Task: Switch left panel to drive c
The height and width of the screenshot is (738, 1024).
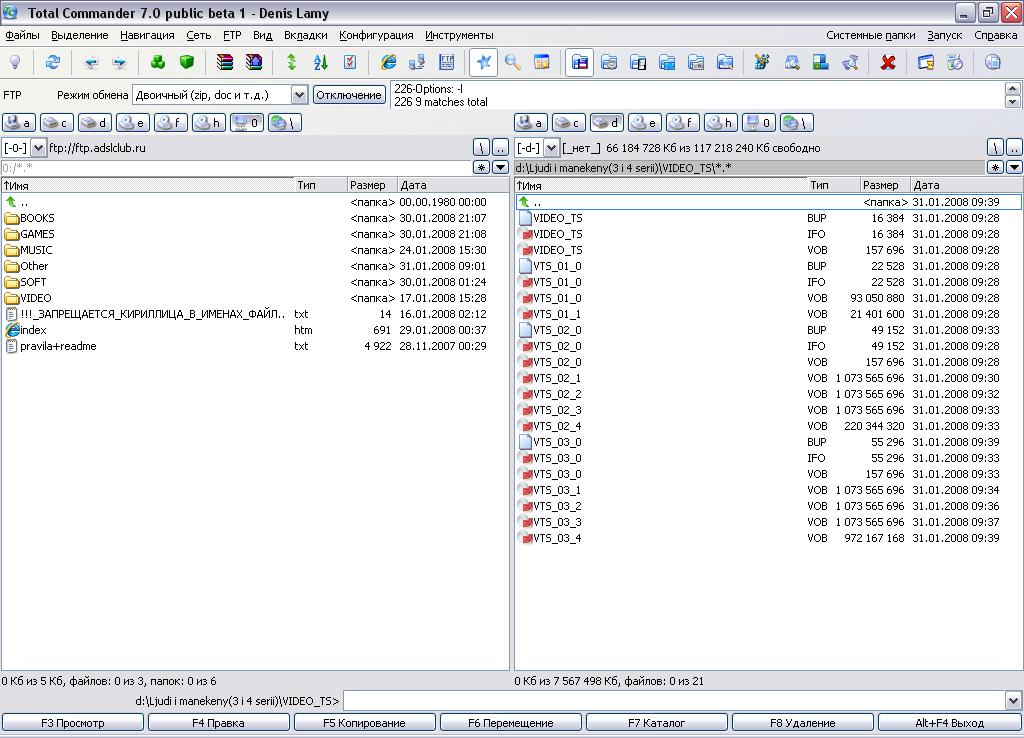Action: pyautogui.click(x=56, y=123)
